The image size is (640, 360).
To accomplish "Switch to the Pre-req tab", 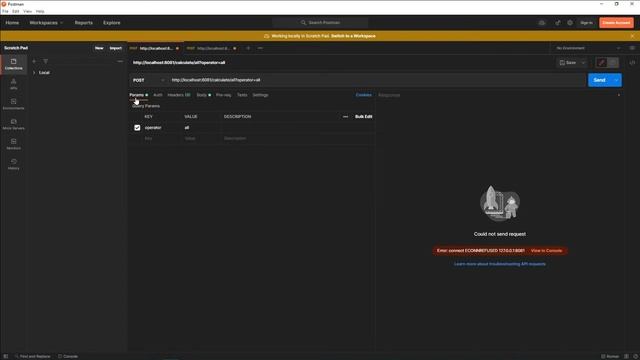I will 223,95.
